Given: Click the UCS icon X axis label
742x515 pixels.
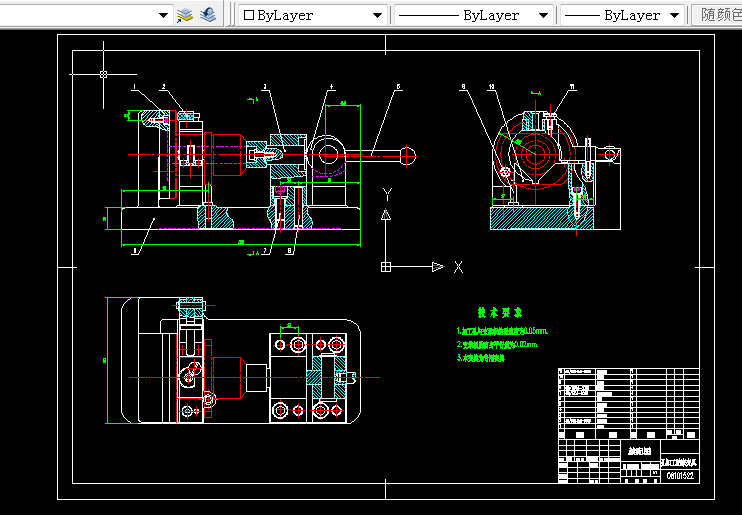Looking at the screenshot, I should click(458, 267).
